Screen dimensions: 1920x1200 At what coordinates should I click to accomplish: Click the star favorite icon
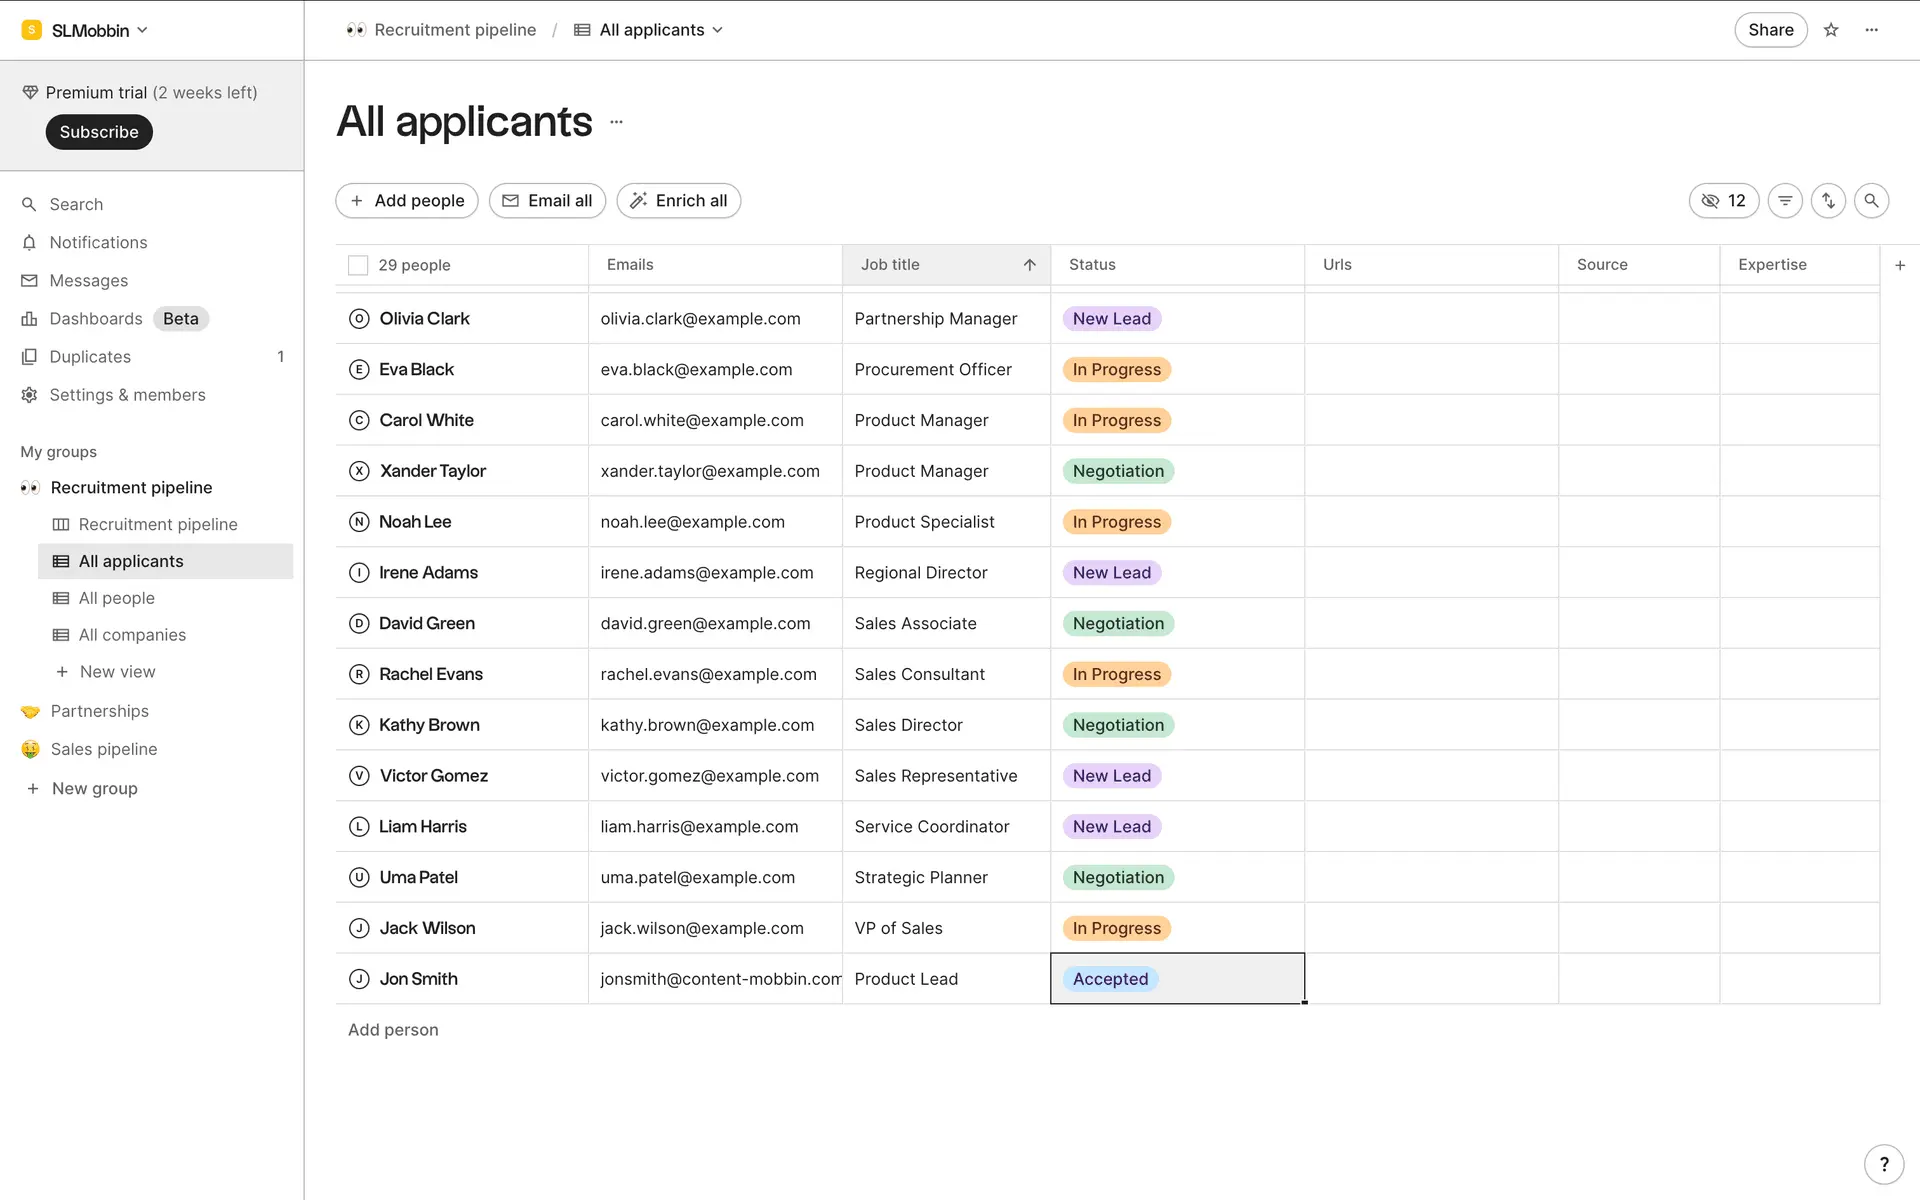click(x=1831, y=30)
